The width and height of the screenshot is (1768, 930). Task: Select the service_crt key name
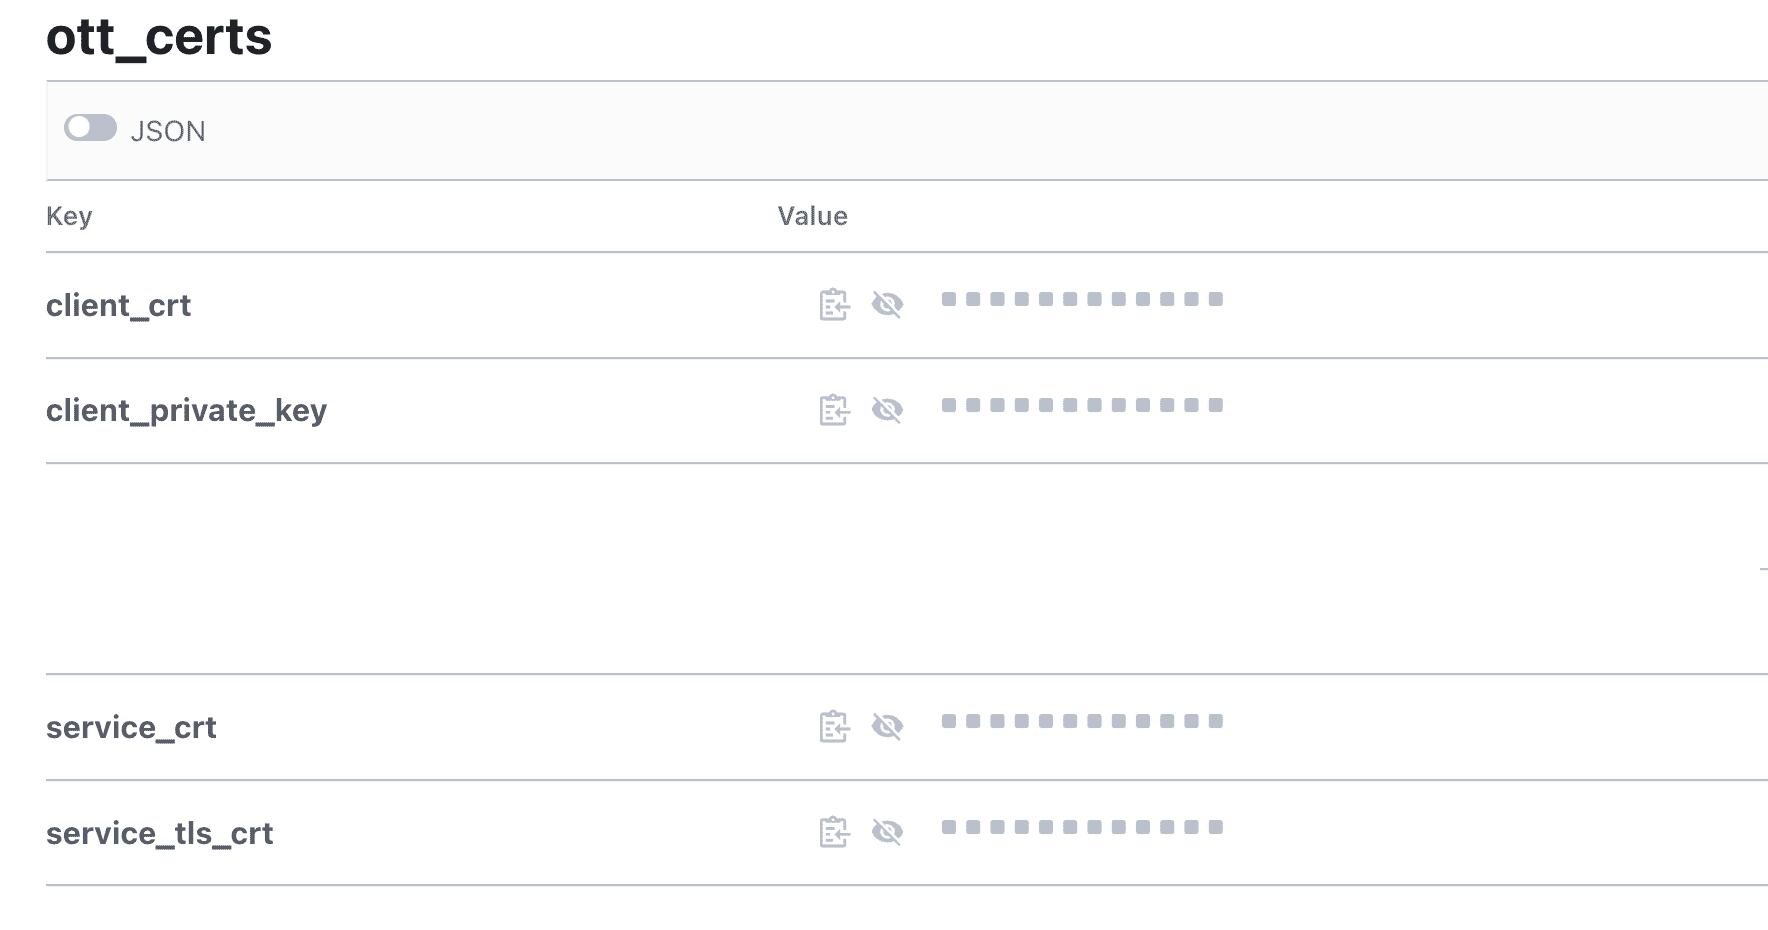pos(131,728)
